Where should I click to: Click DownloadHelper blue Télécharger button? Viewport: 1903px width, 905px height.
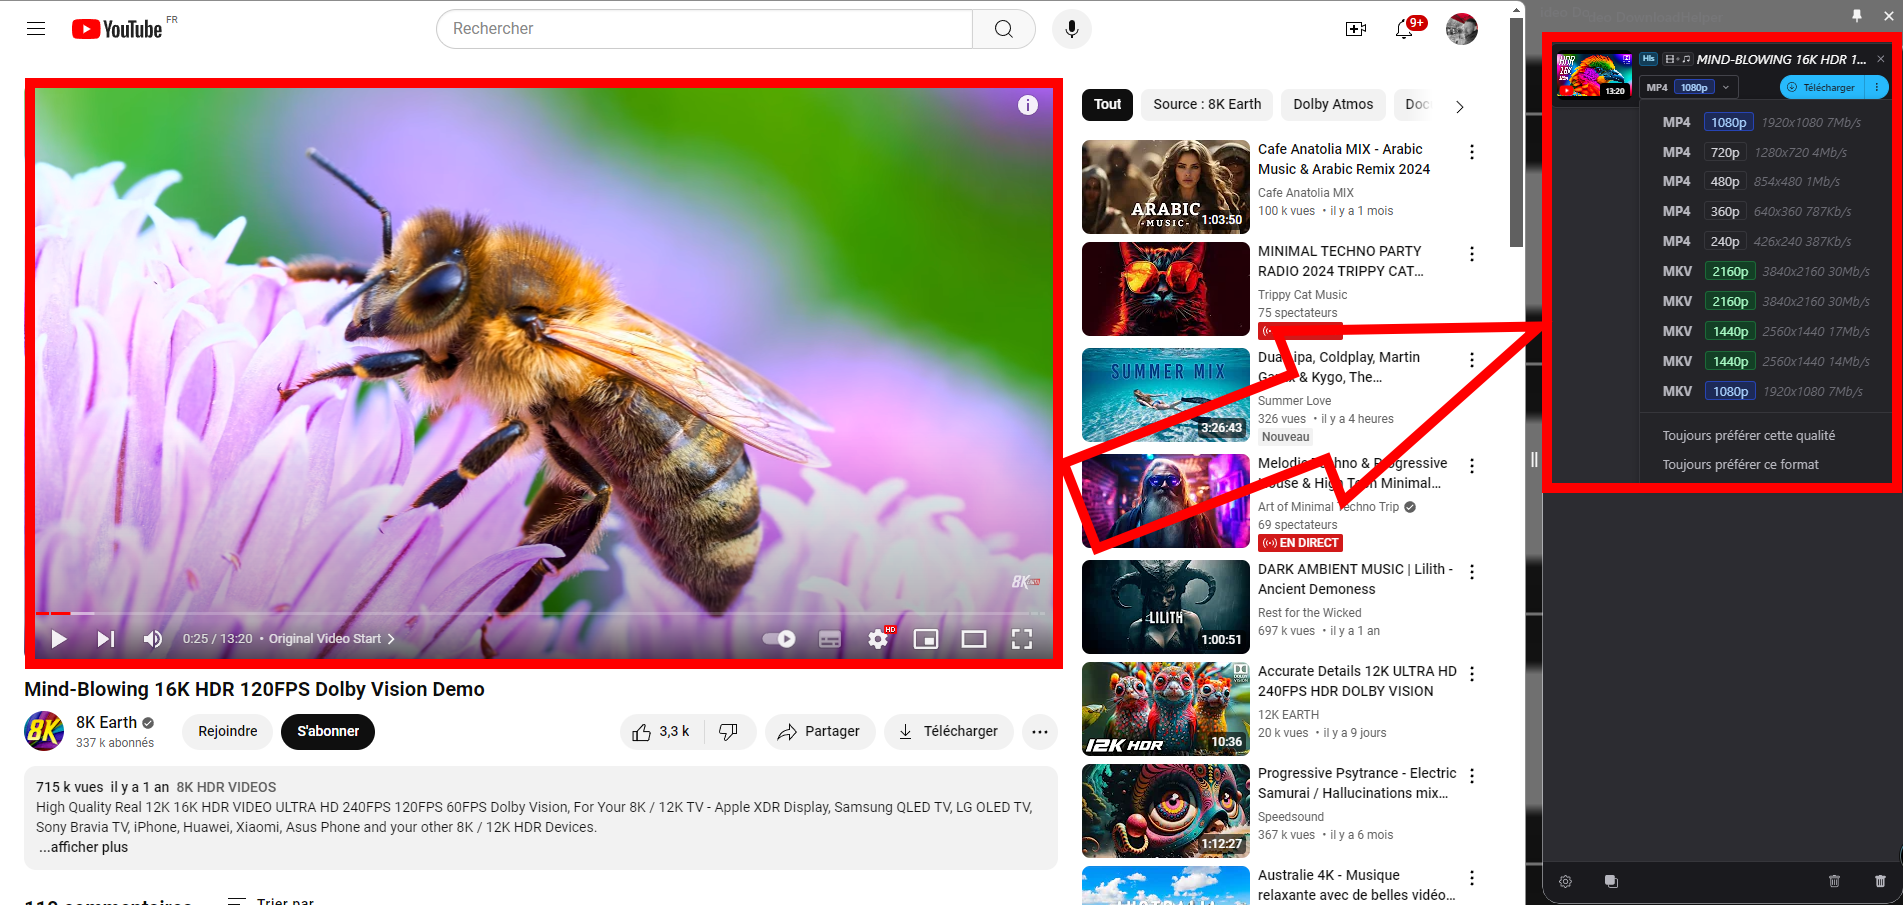[1823, 87]
